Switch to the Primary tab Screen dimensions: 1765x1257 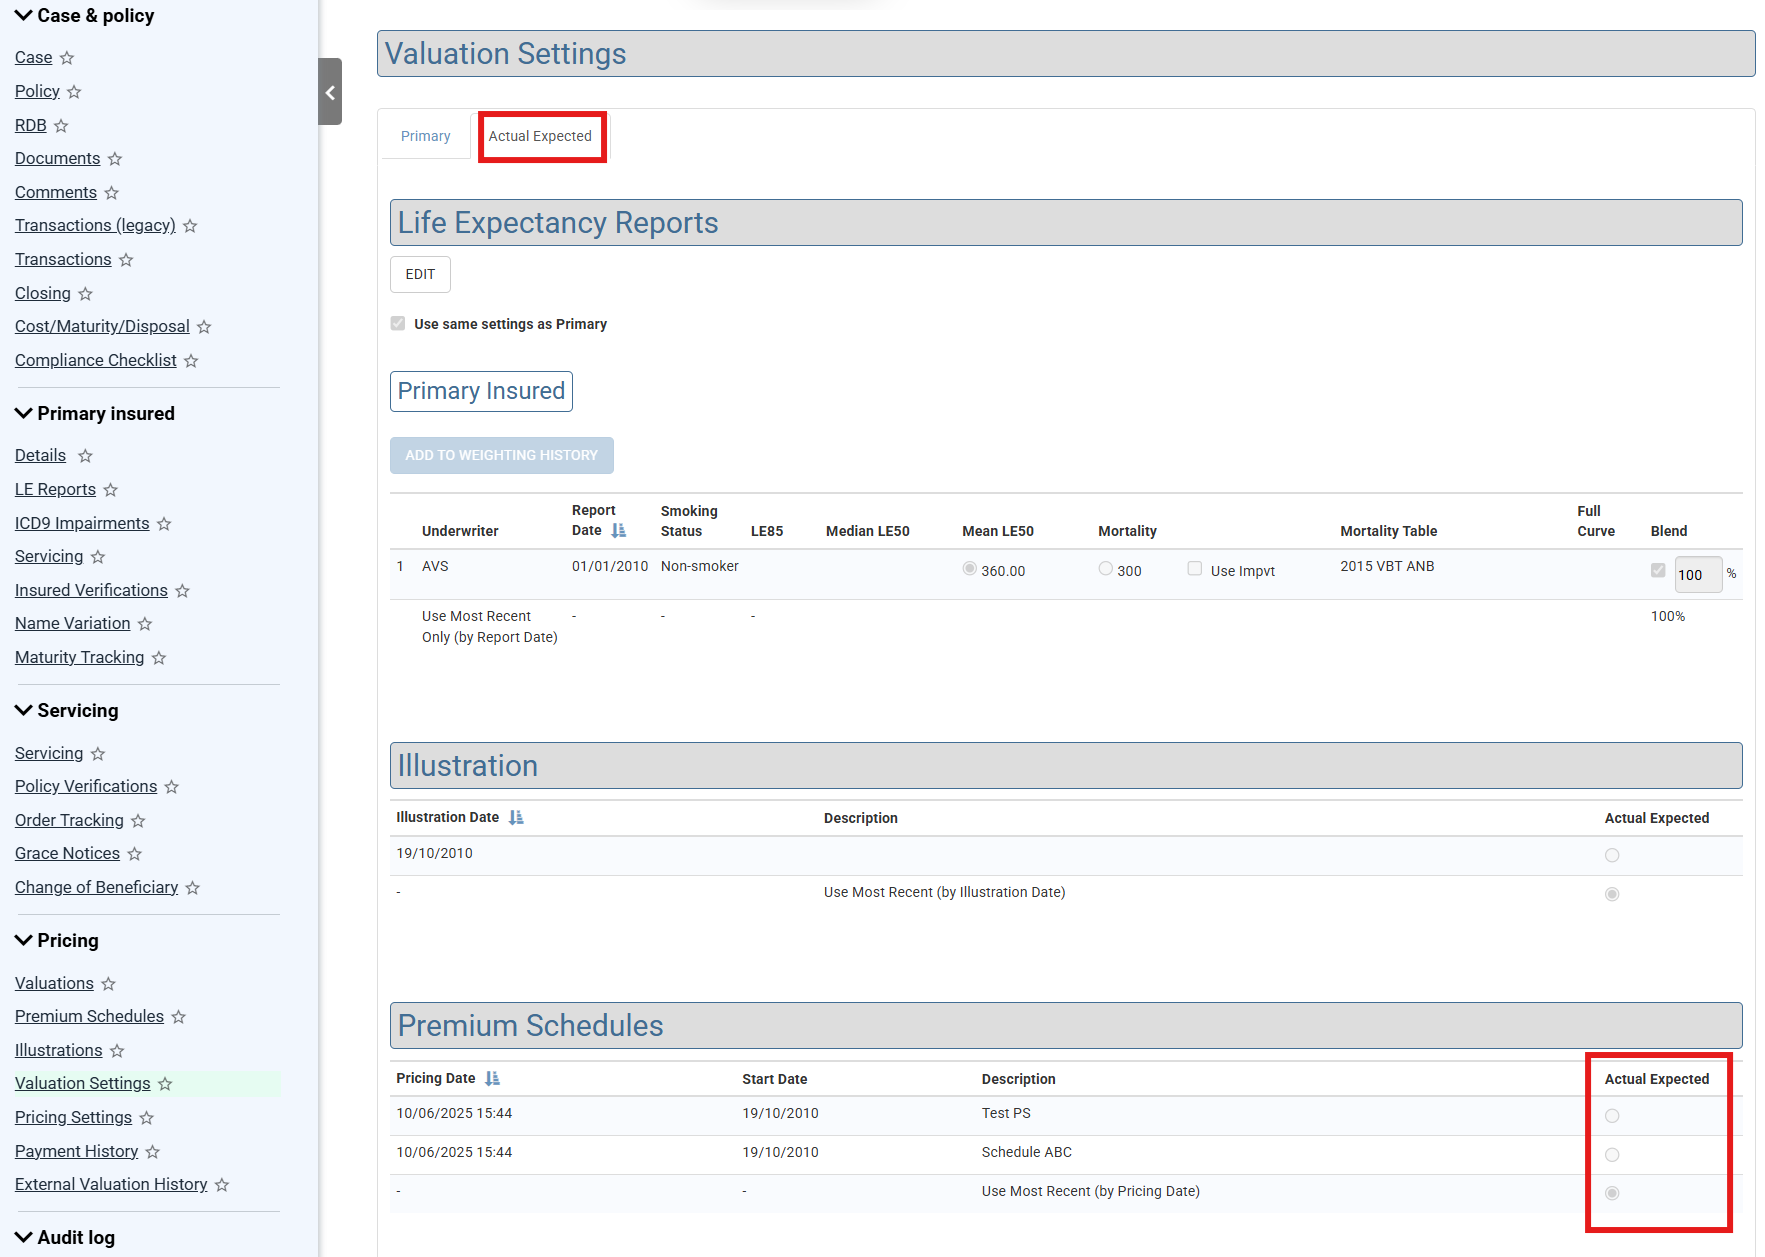425,136
